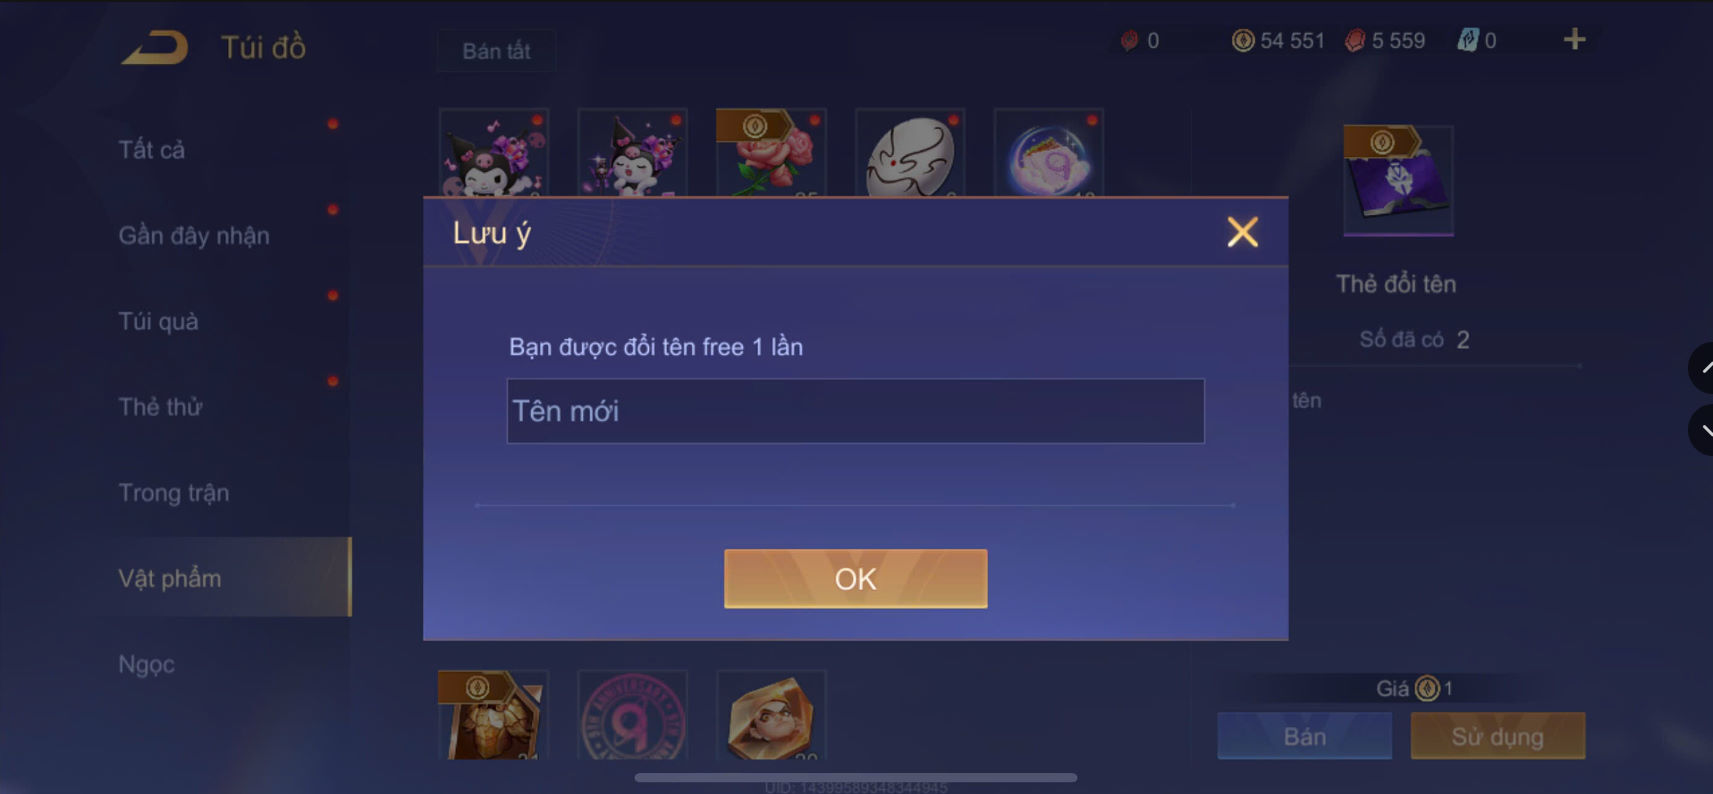Click the plus icon to add currency
1713x794 pixels.
click(x=1574, y=39)
